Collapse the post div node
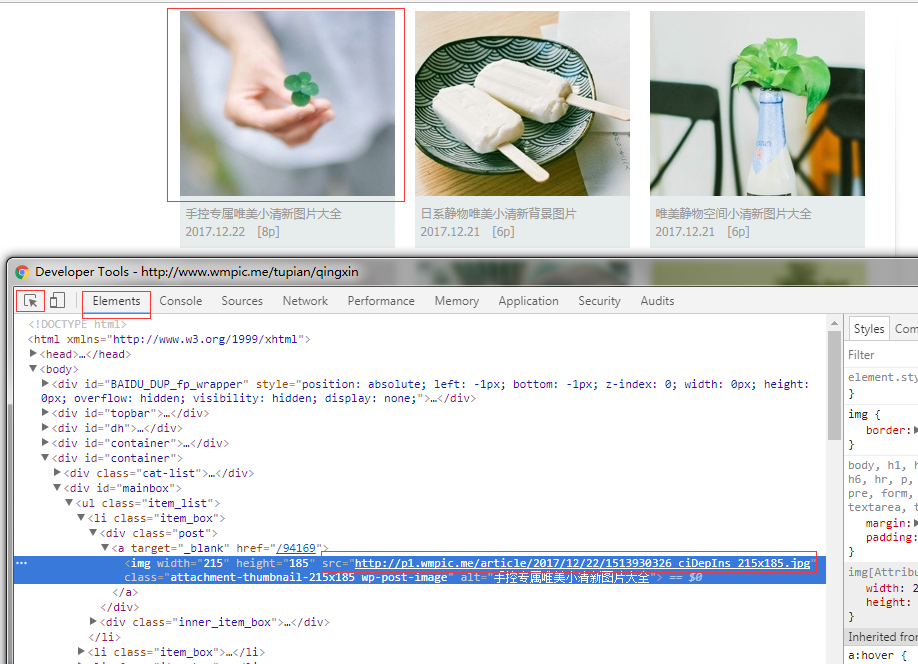 [93, 533]
